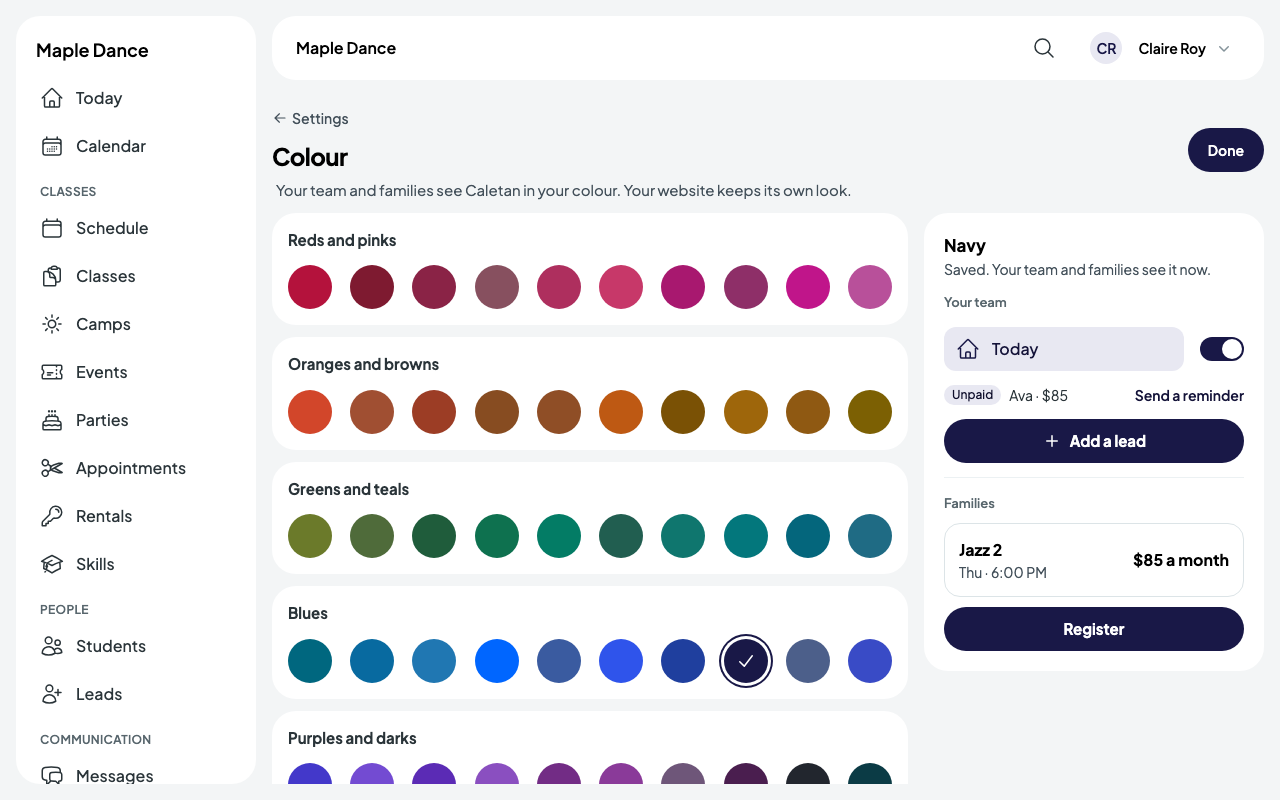The image size is (1280, 800).
Task: Click the Register button
Action: coord(1094,629)
